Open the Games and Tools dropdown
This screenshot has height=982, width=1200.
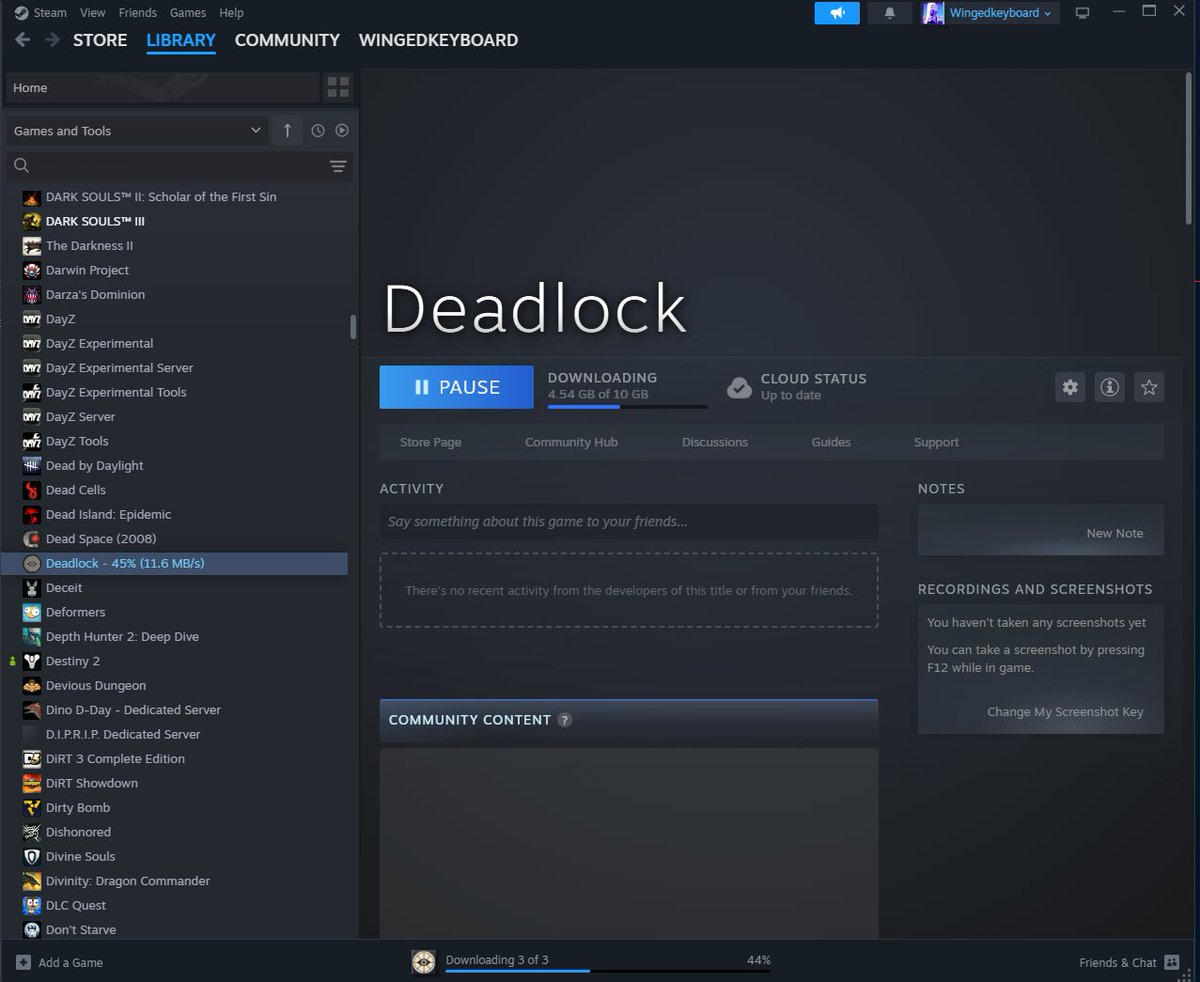click(x=136, y=130)
